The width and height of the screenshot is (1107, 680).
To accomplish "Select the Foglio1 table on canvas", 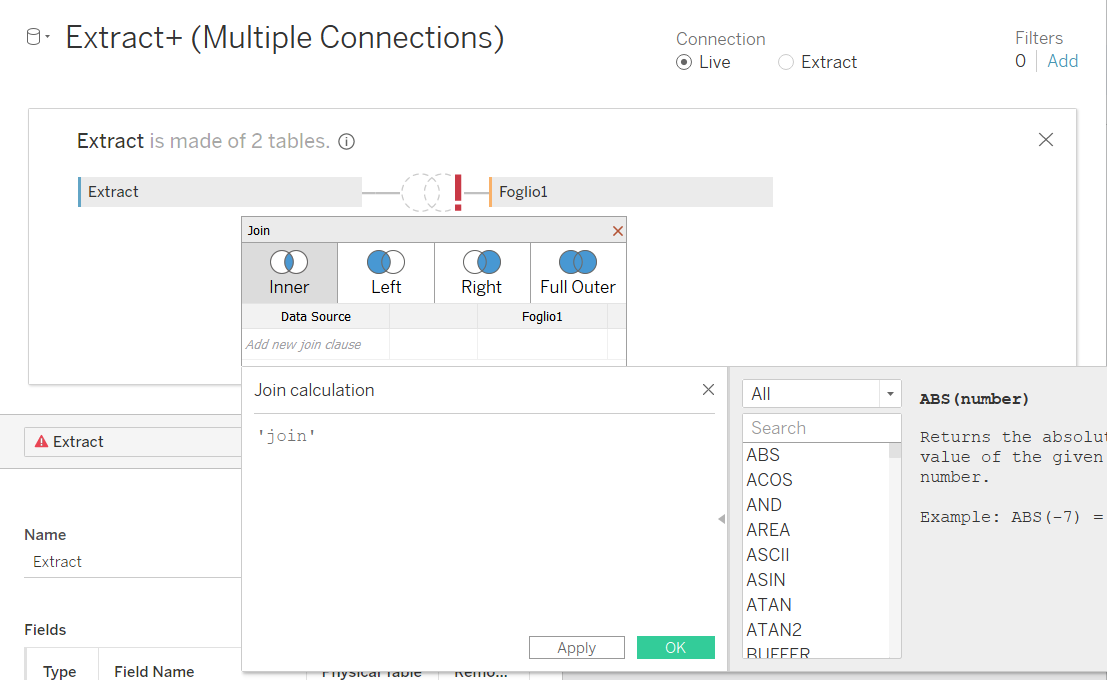I will (x=630, y=192).
